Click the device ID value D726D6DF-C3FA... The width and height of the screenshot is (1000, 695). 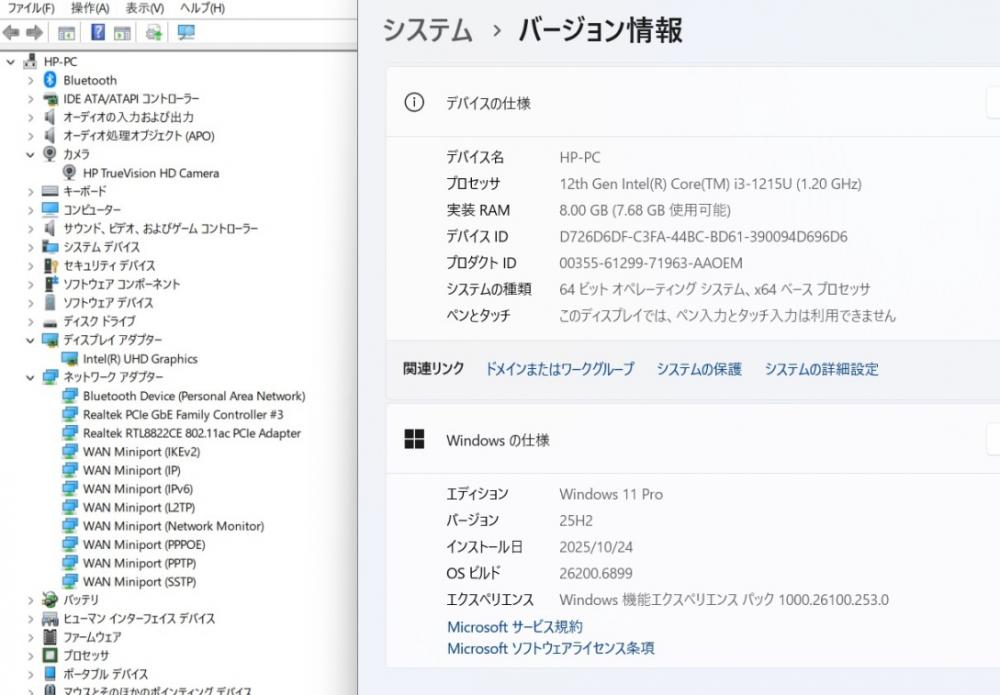pyautogui.click(x=703, y=237)
